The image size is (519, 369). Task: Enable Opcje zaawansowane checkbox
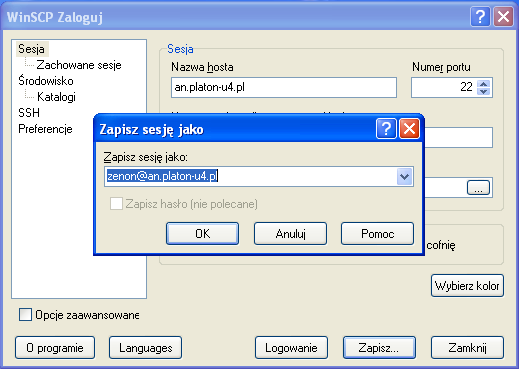[x=25, y=314]
